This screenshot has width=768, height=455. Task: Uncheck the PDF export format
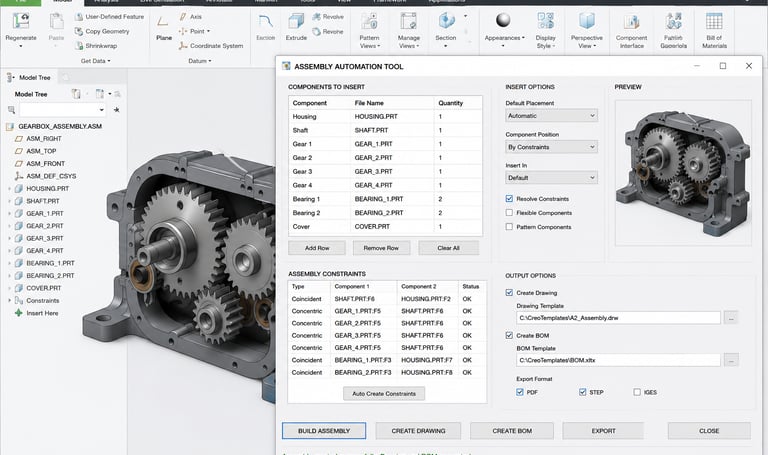520,392
